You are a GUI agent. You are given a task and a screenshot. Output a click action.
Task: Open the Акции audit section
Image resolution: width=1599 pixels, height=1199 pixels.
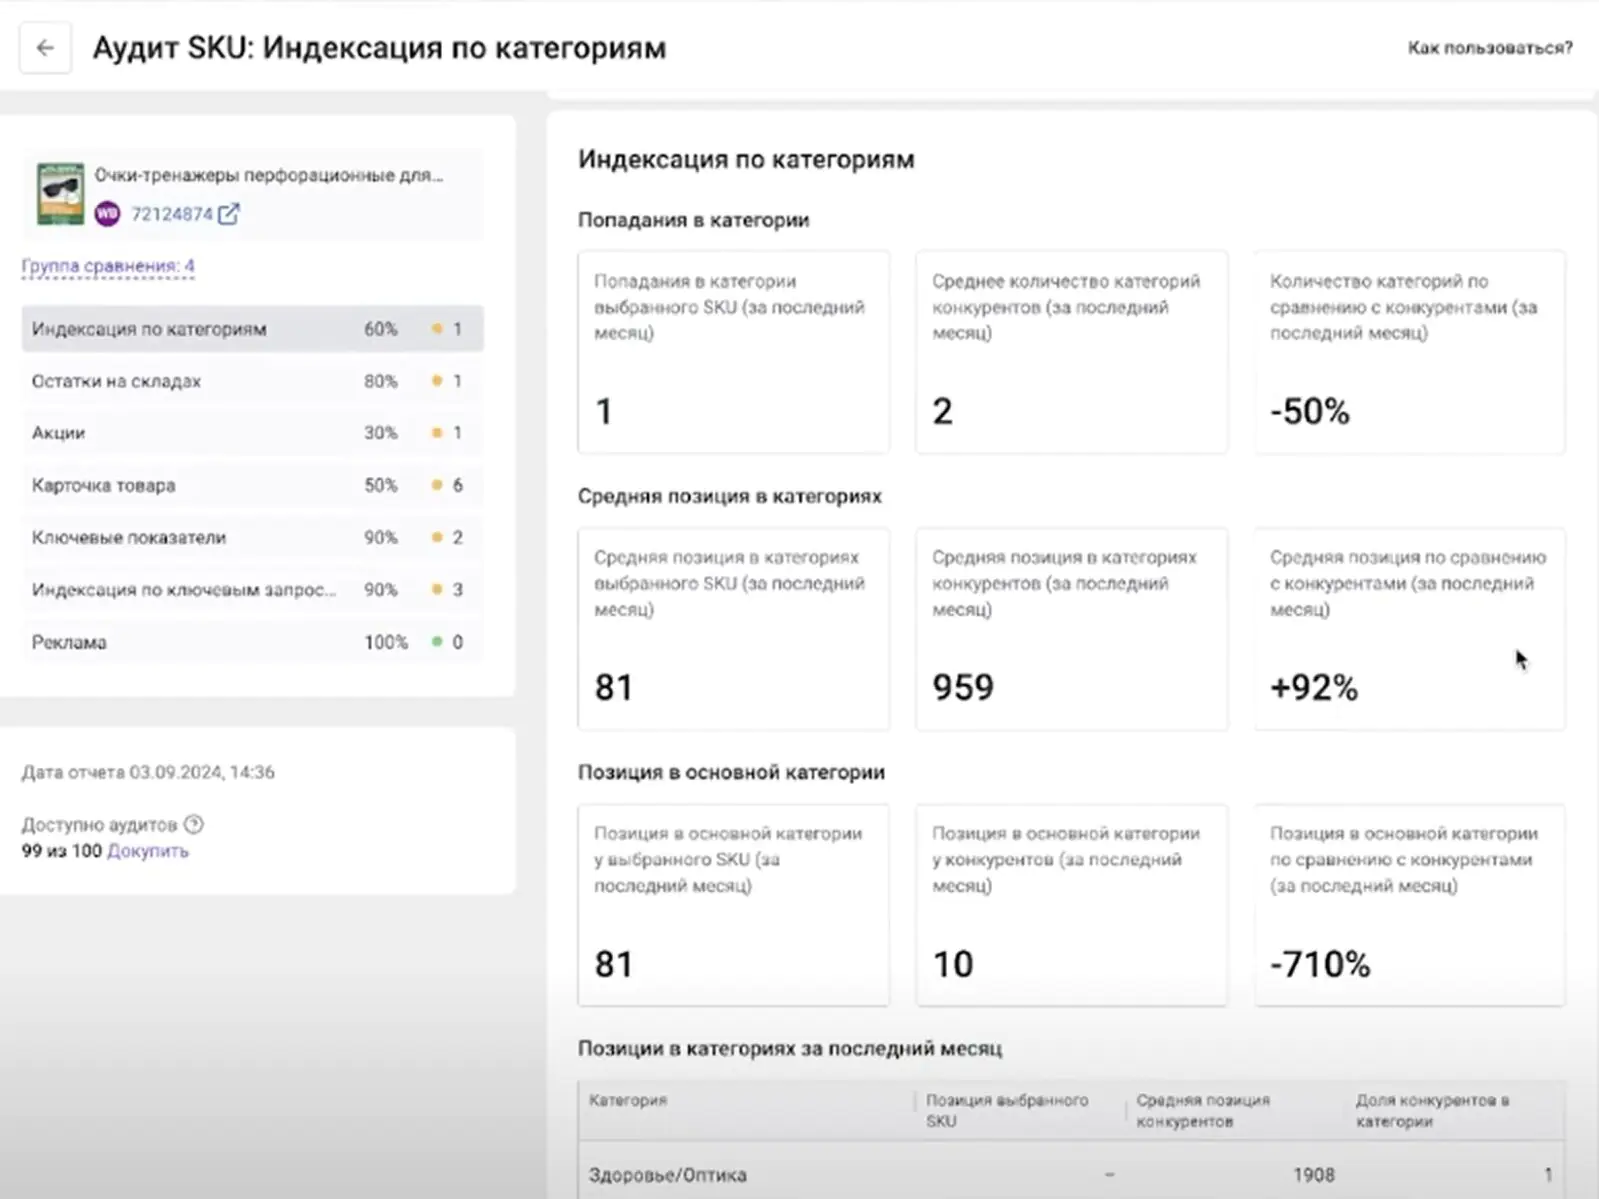pos(252,433)
